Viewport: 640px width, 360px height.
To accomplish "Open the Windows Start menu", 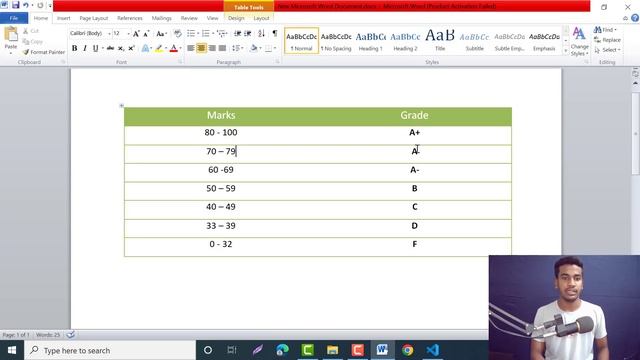I will tap(12, 350).
